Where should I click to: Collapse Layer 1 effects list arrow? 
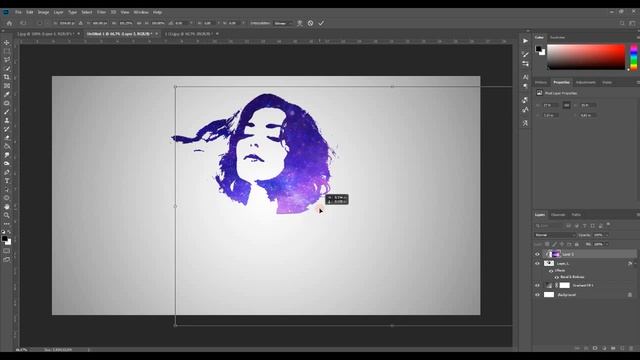pyautogui.click(x=635, y=264)
